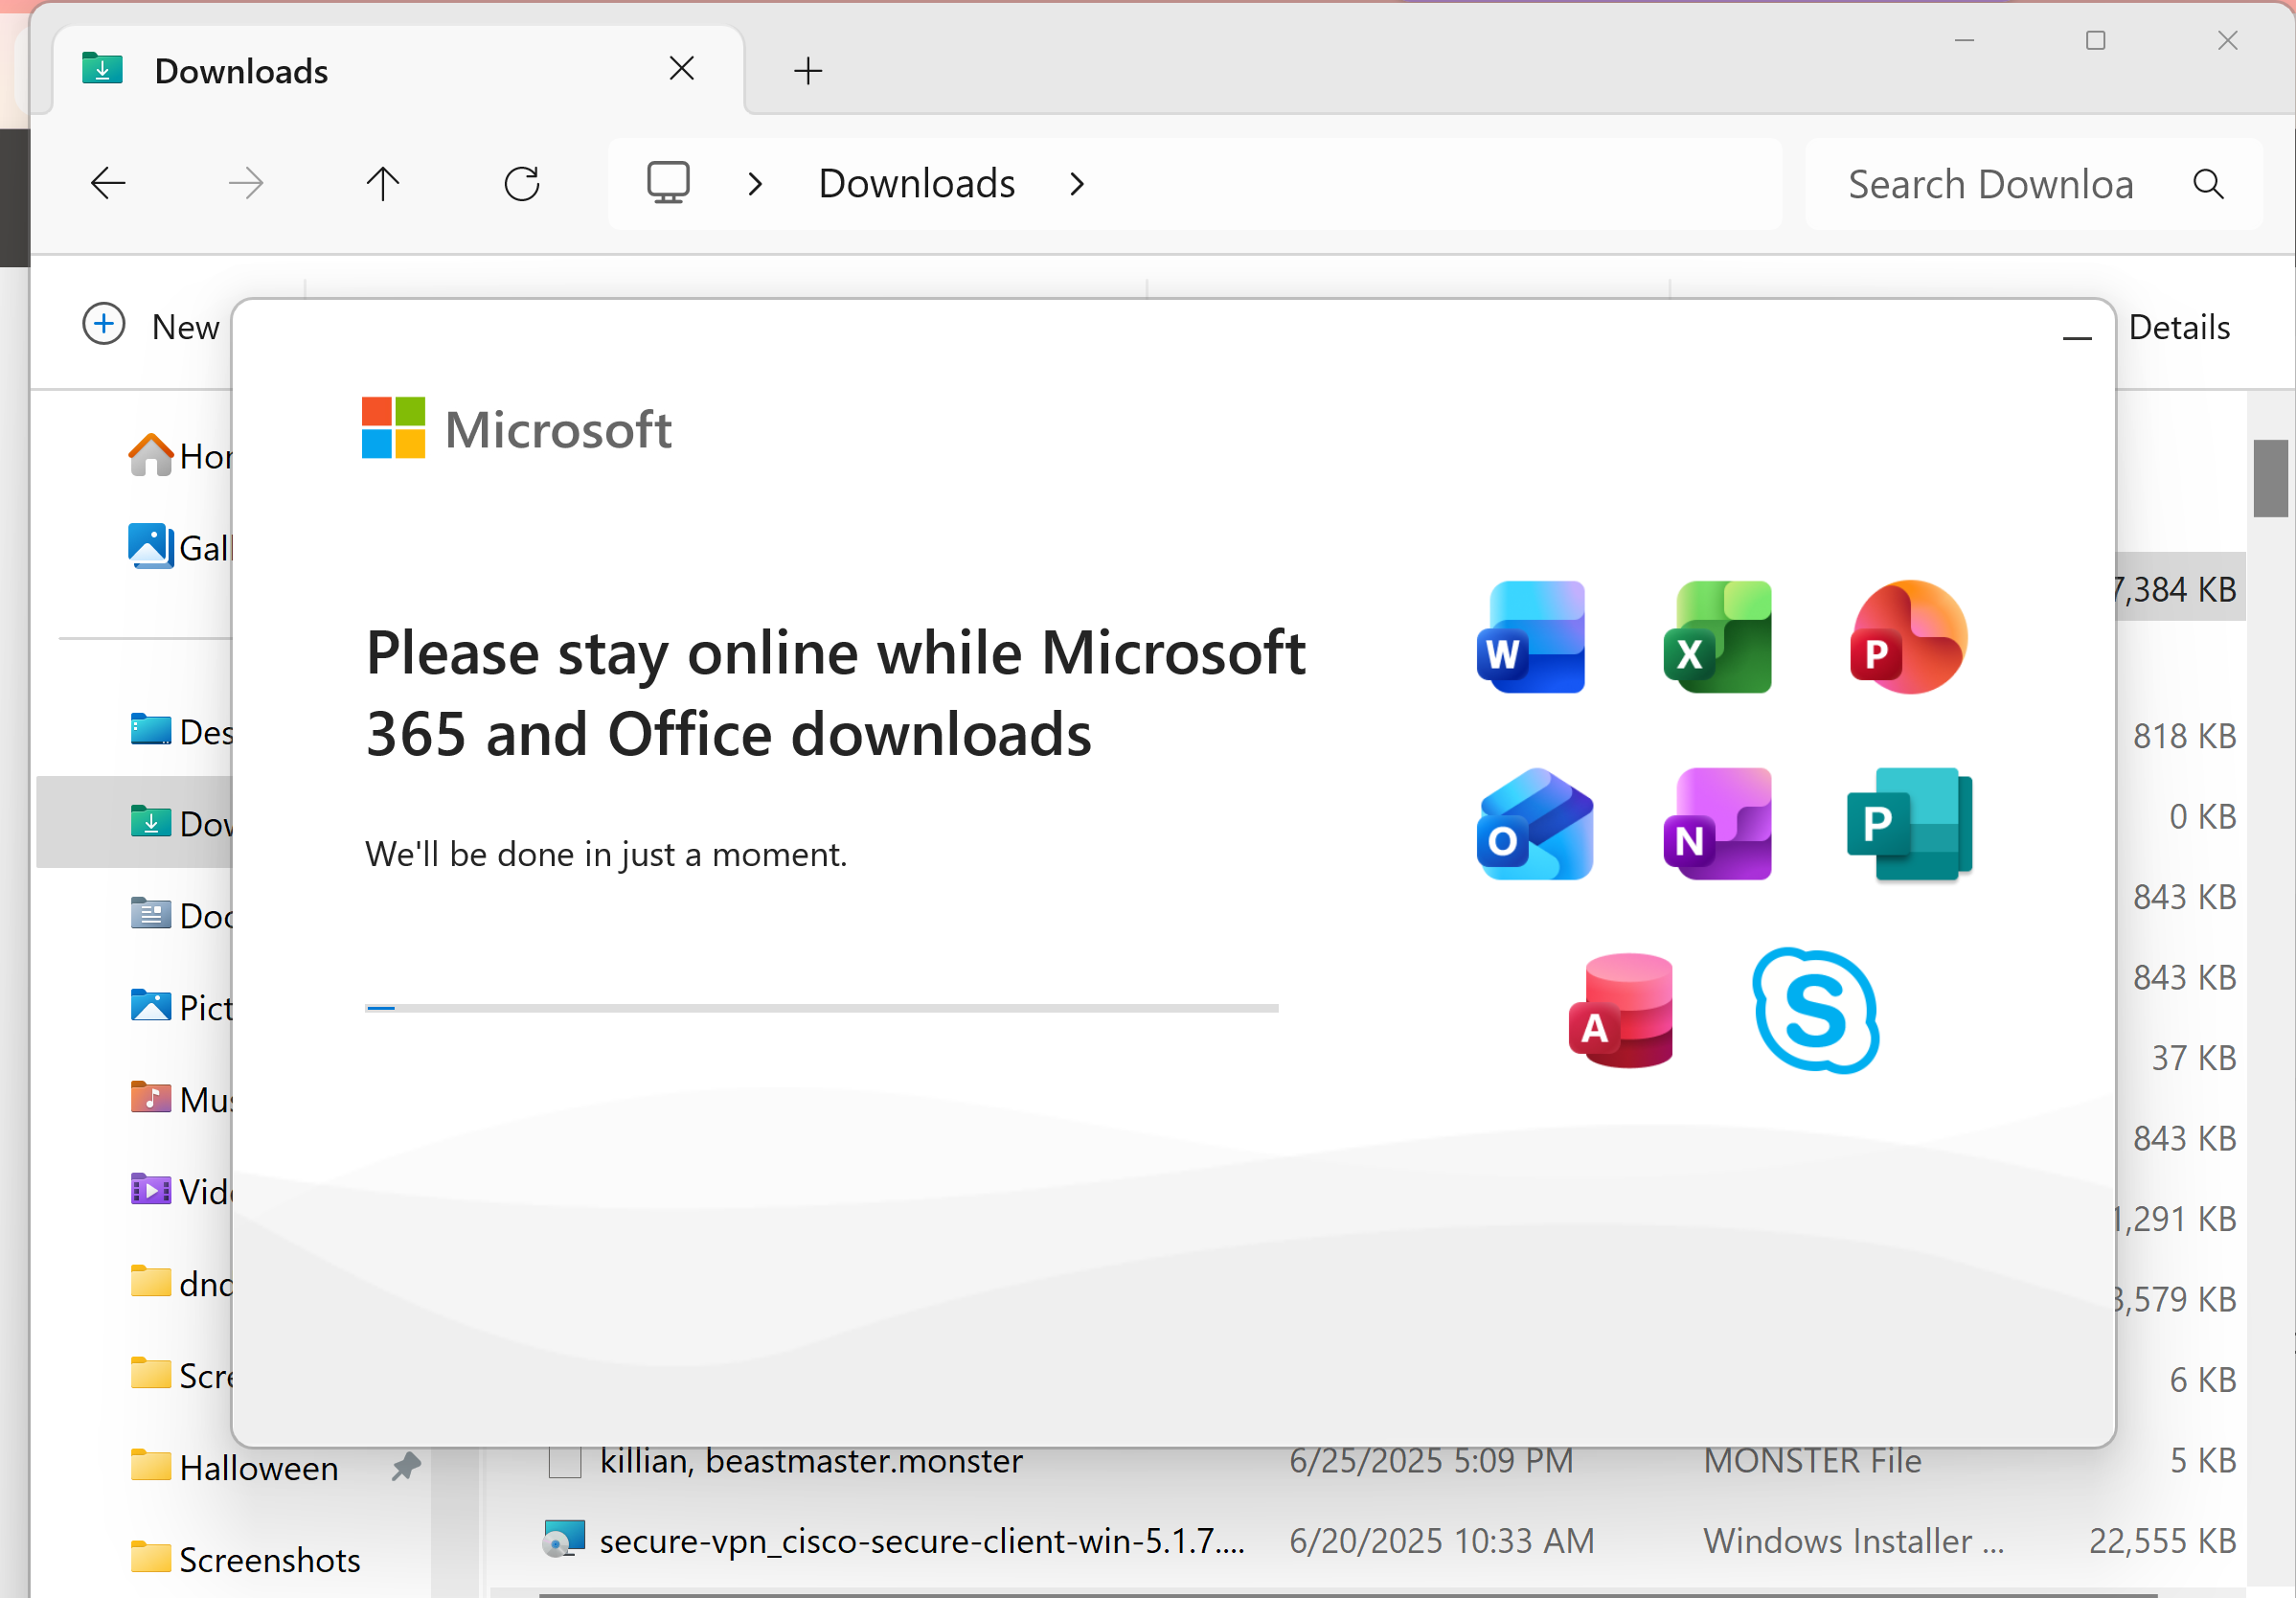Viewport: 2296px width, 1598px height.
Task: Select the Excel app icon
Action: tap(1717, 637)
